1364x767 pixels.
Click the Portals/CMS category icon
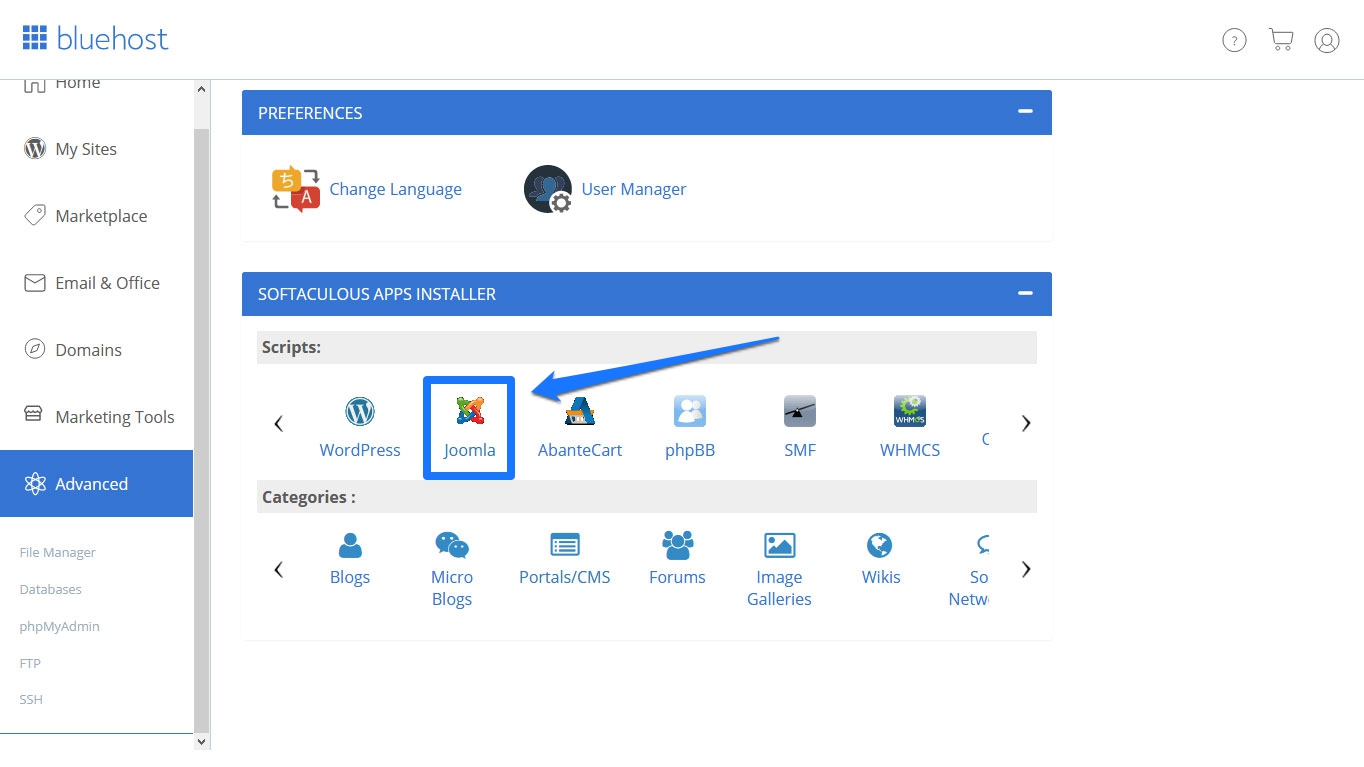[565, 545]
